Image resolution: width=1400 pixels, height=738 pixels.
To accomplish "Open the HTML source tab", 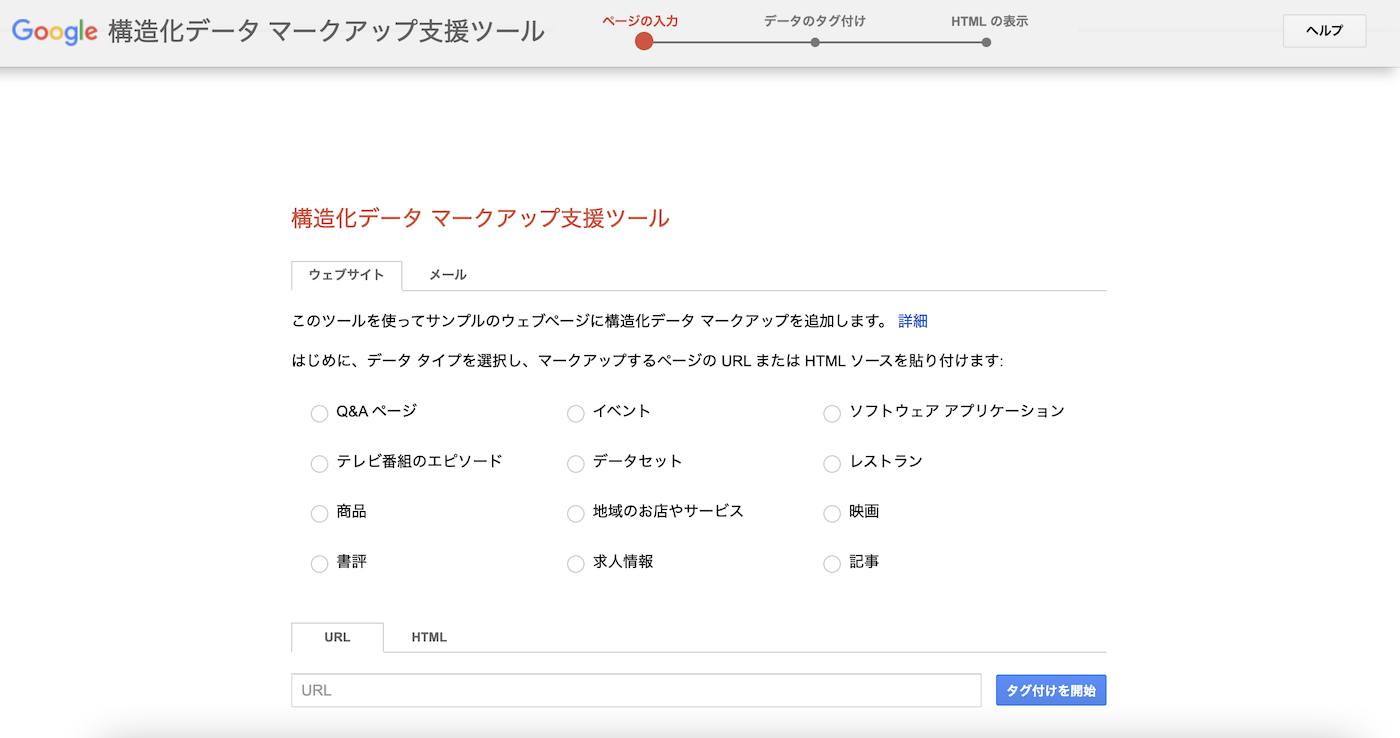I will coord(429,637).
